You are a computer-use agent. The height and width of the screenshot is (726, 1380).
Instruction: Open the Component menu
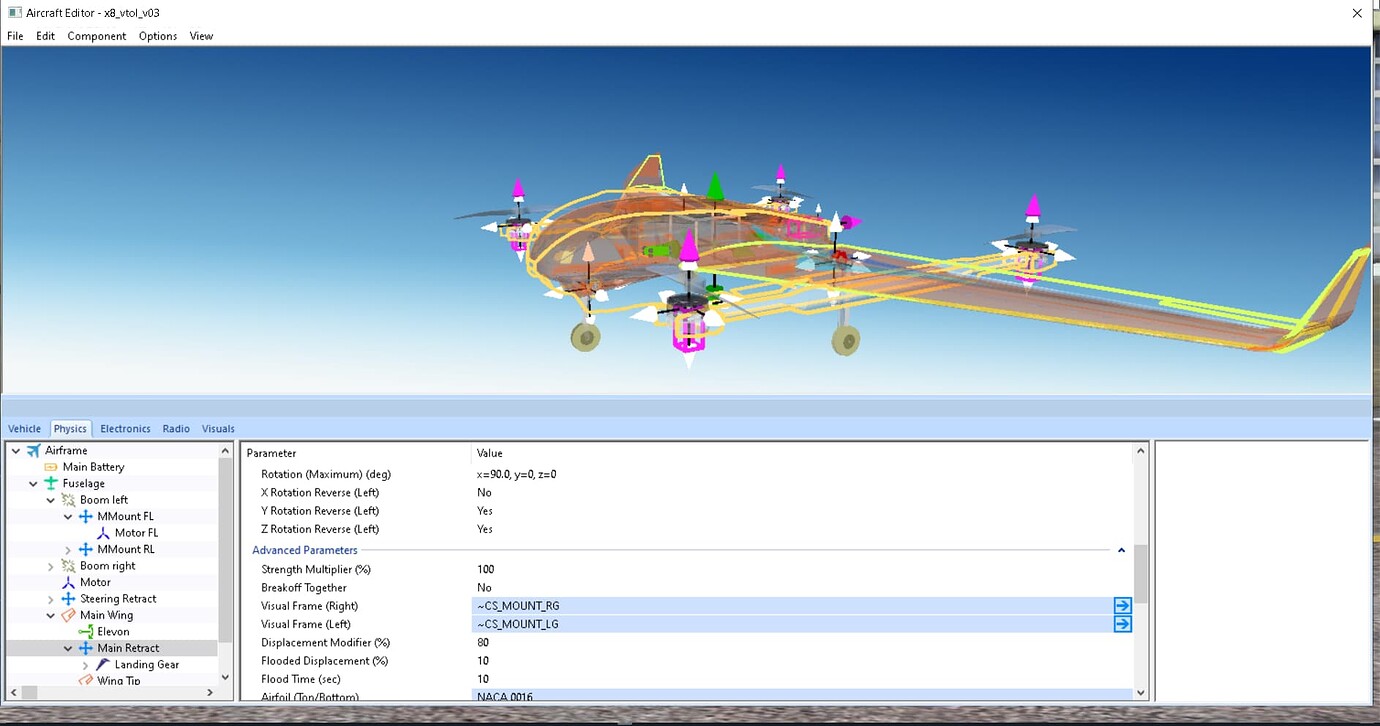click(96, 36)
